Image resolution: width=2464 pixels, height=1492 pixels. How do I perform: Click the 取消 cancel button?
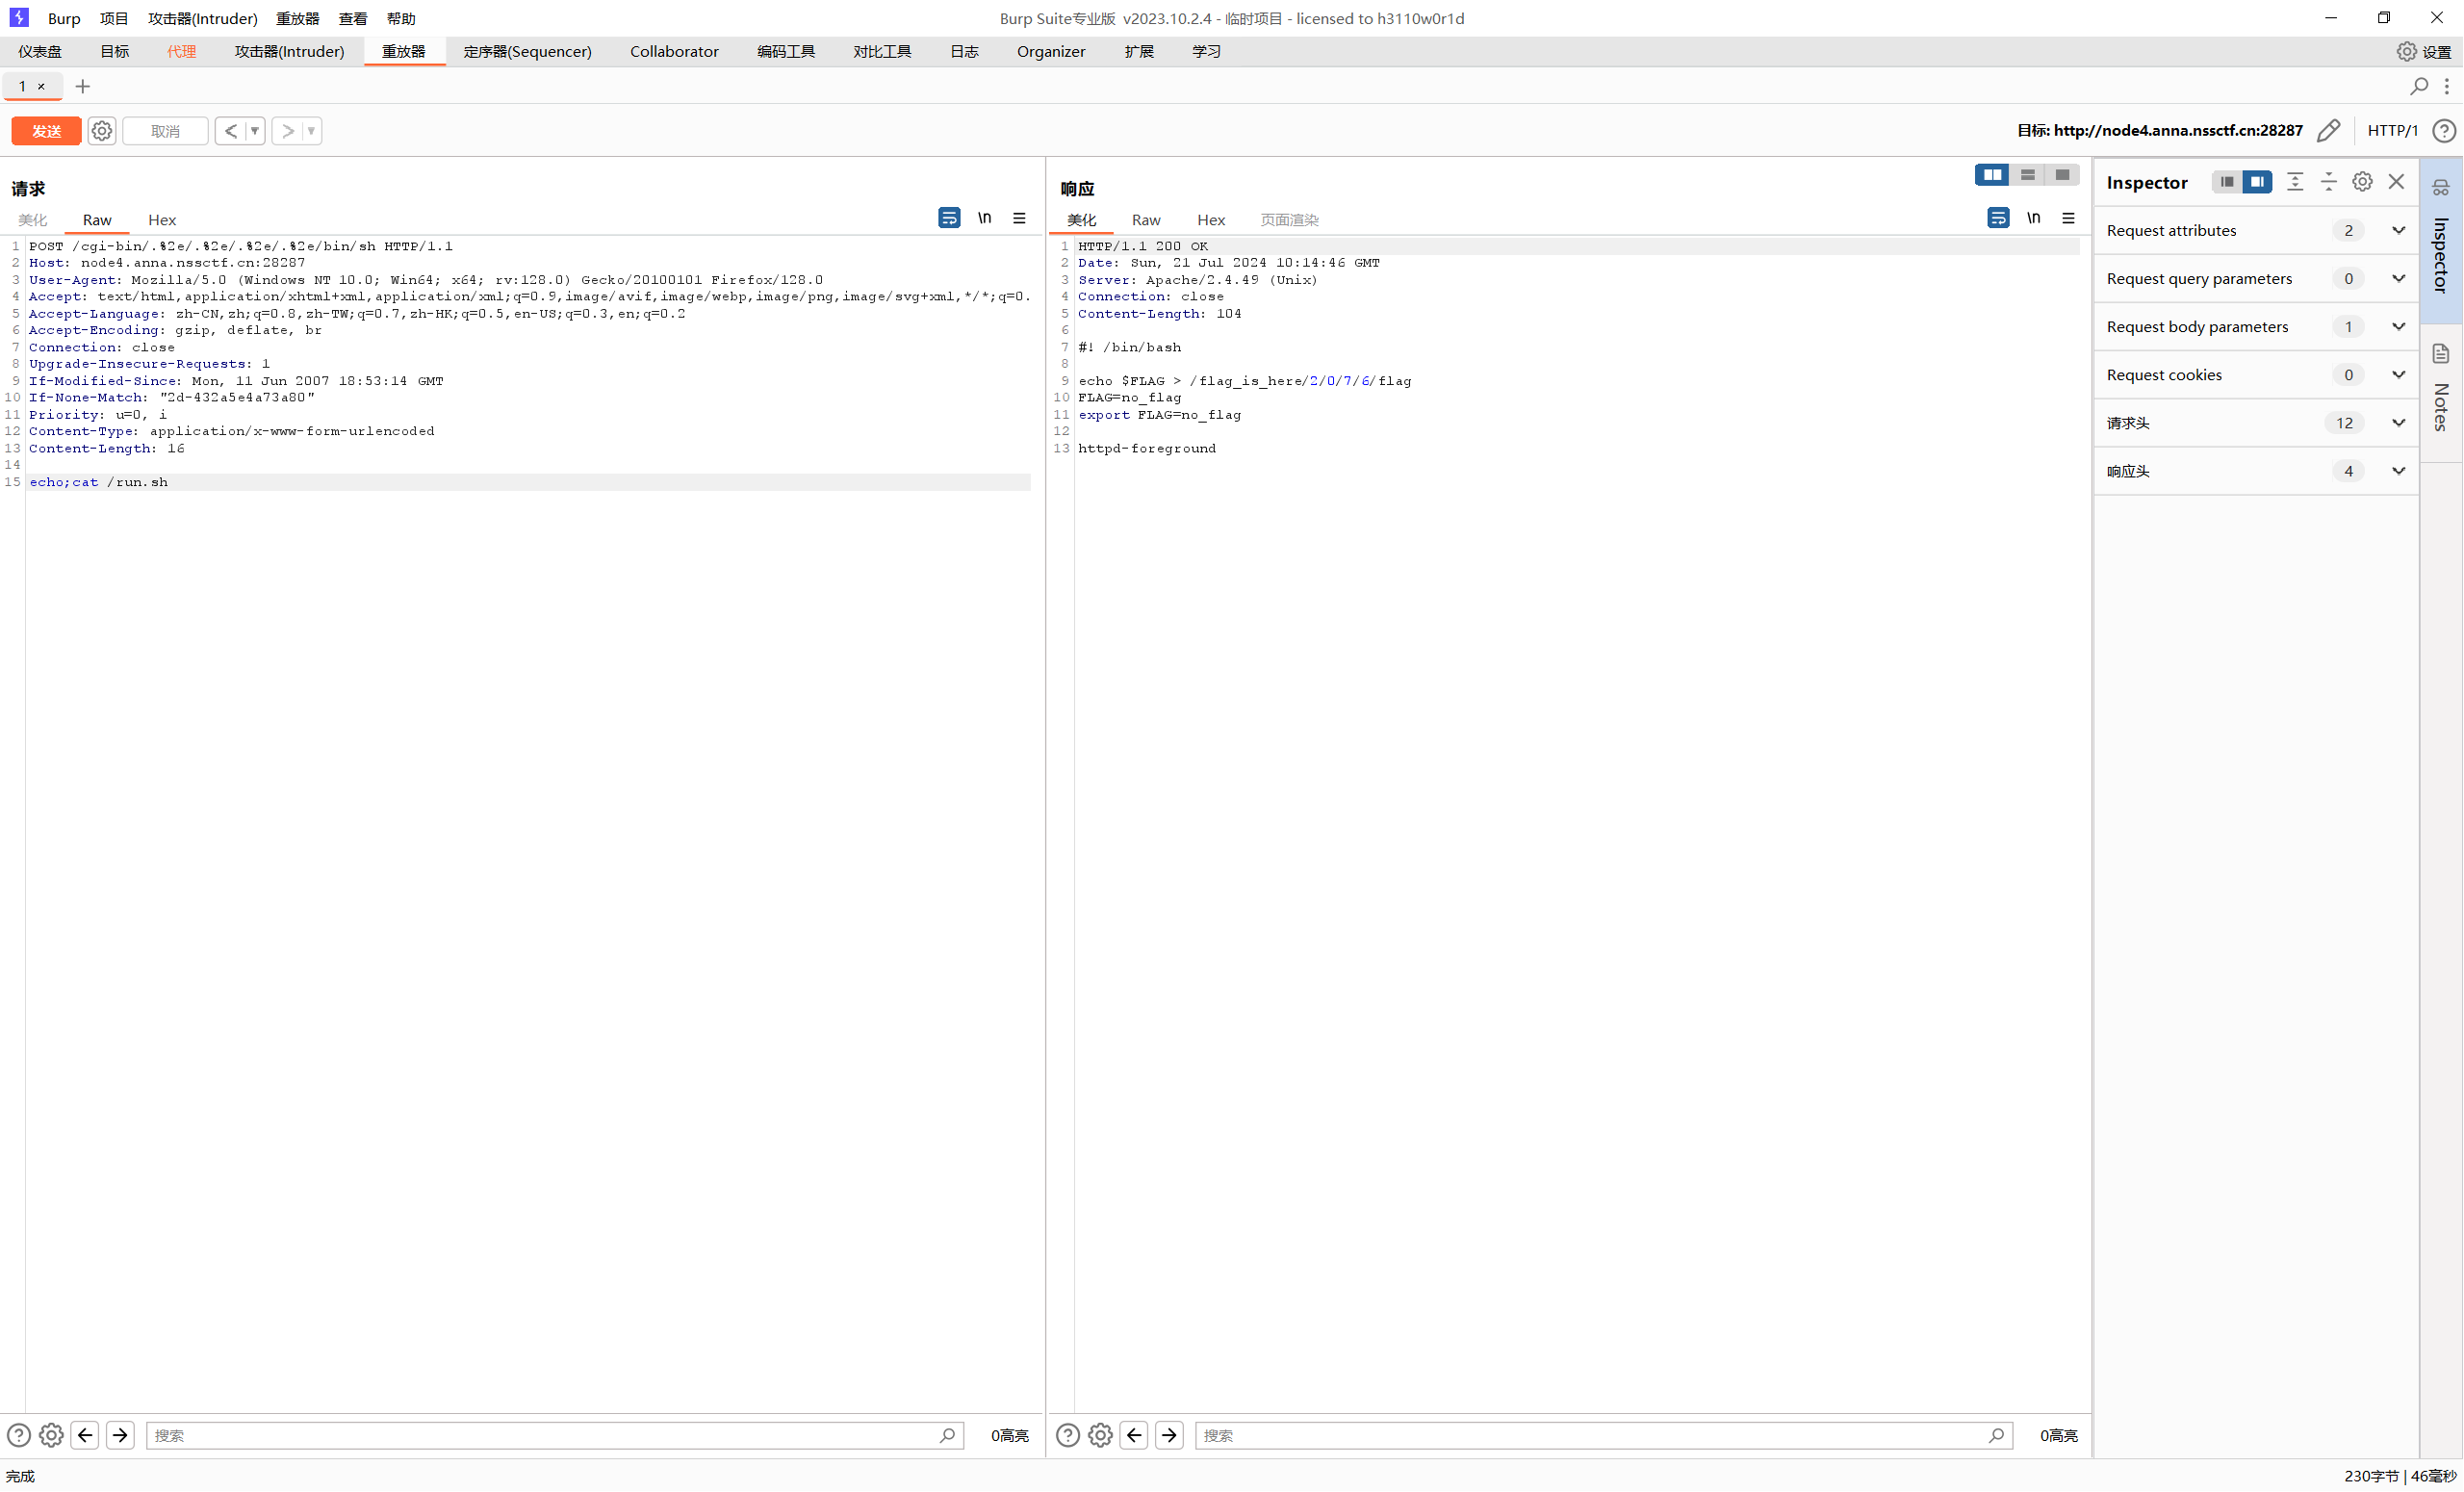tap(165, 131)
